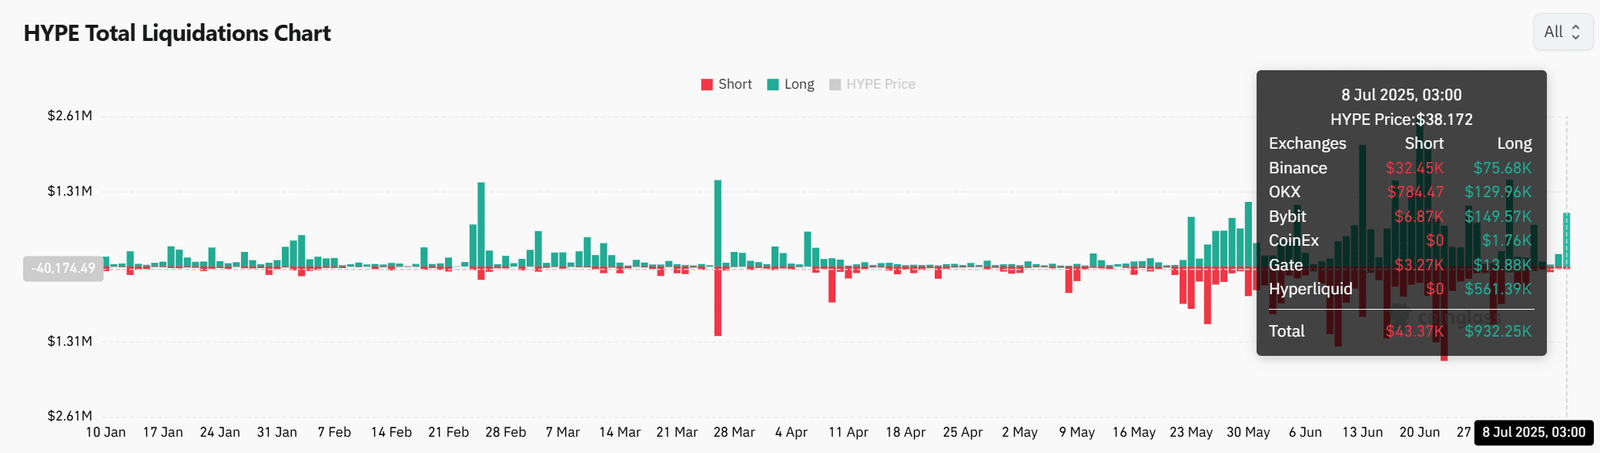The height and width of the screenshot is (453, 1600).
Task: Click the 8 Jul 2025, 03:00 axis label
Action: coord(1533,432)
